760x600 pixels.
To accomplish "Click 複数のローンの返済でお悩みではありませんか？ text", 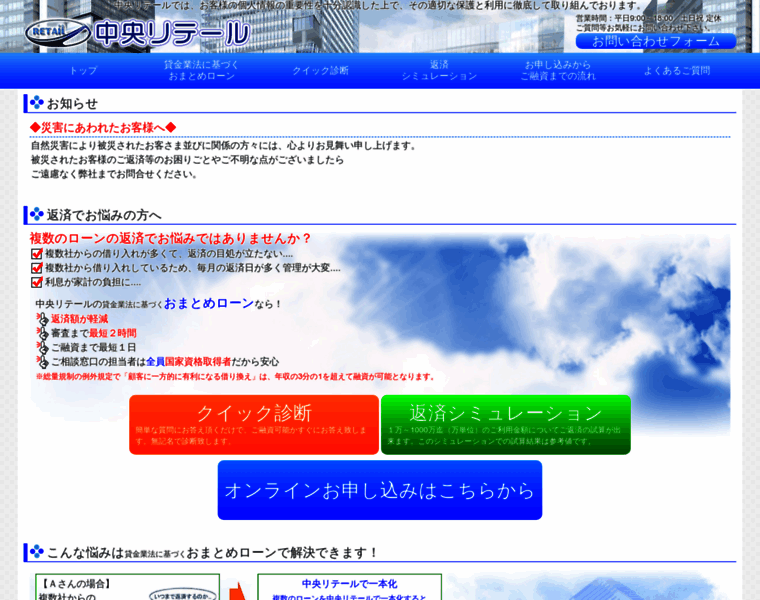I will (x=171, y=238).
